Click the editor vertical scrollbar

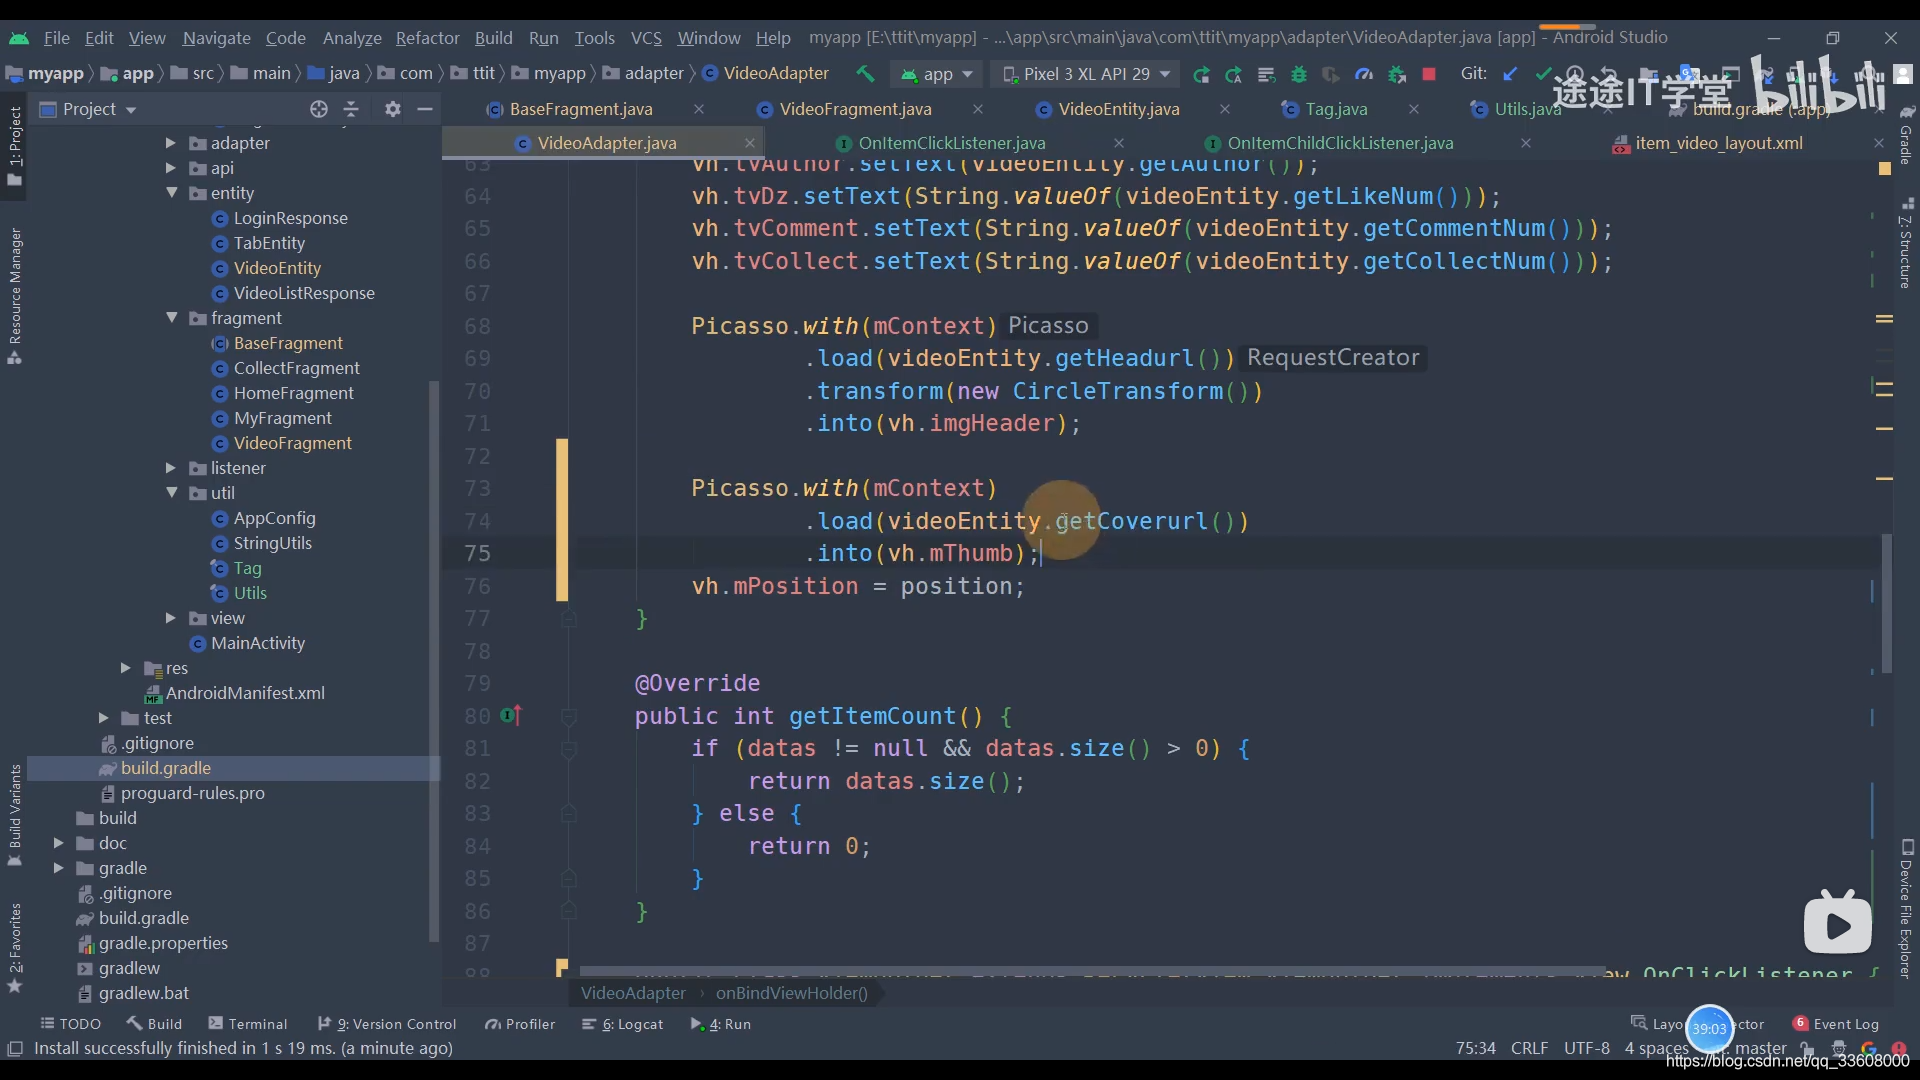click(1887, 603)
